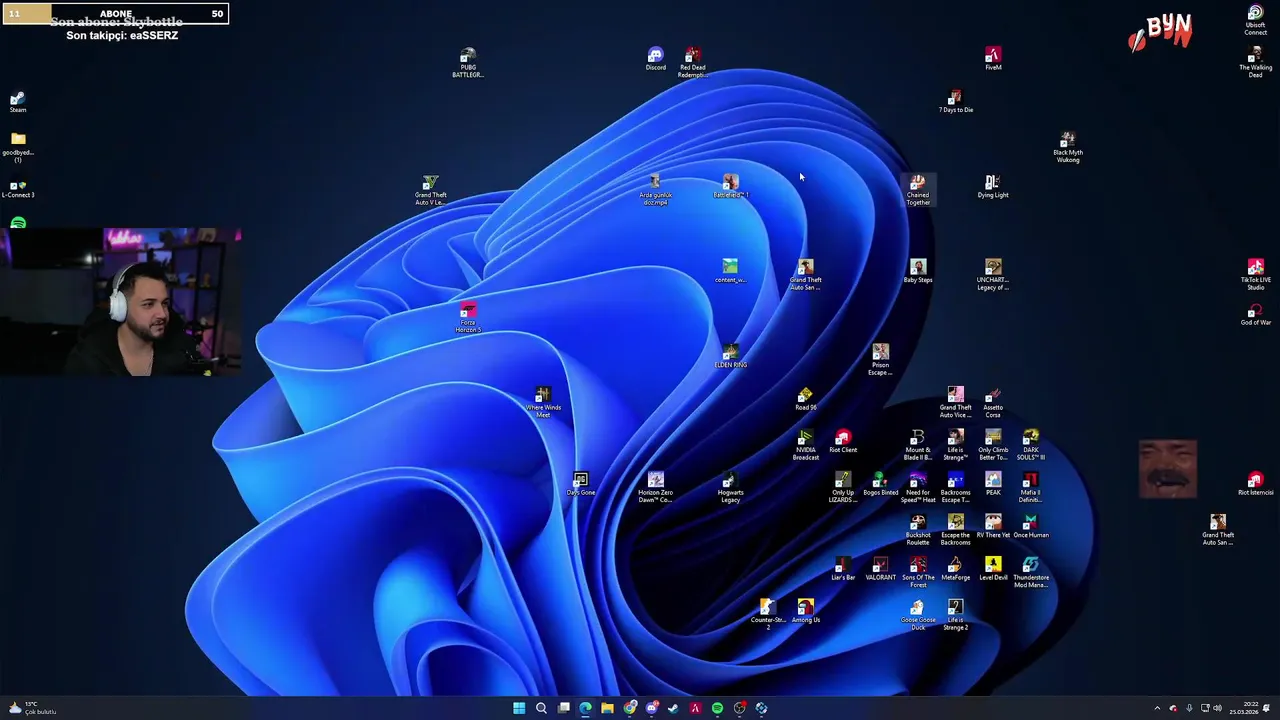Screen dimensions: 1280x720
Task: Open File Explorer from the taskbar
Action: 607,708
